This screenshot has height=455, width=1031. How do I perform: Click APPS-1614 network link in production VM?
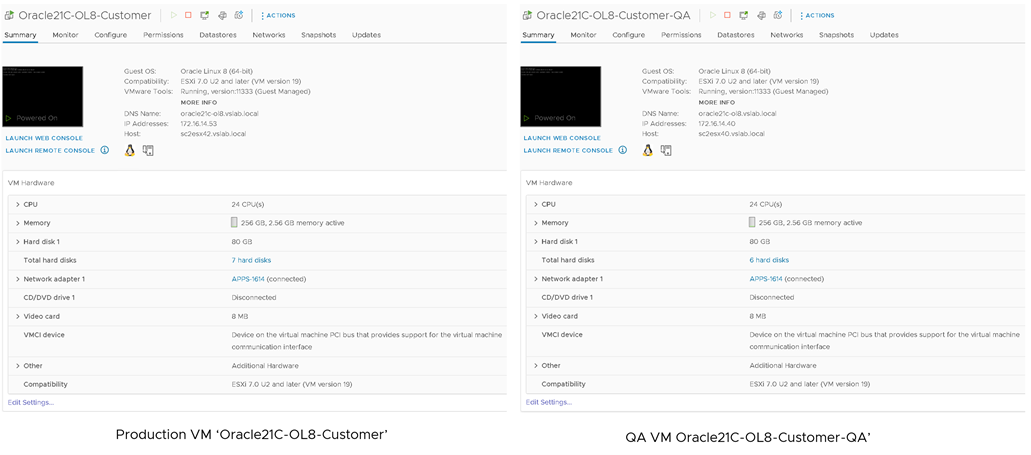248,279
